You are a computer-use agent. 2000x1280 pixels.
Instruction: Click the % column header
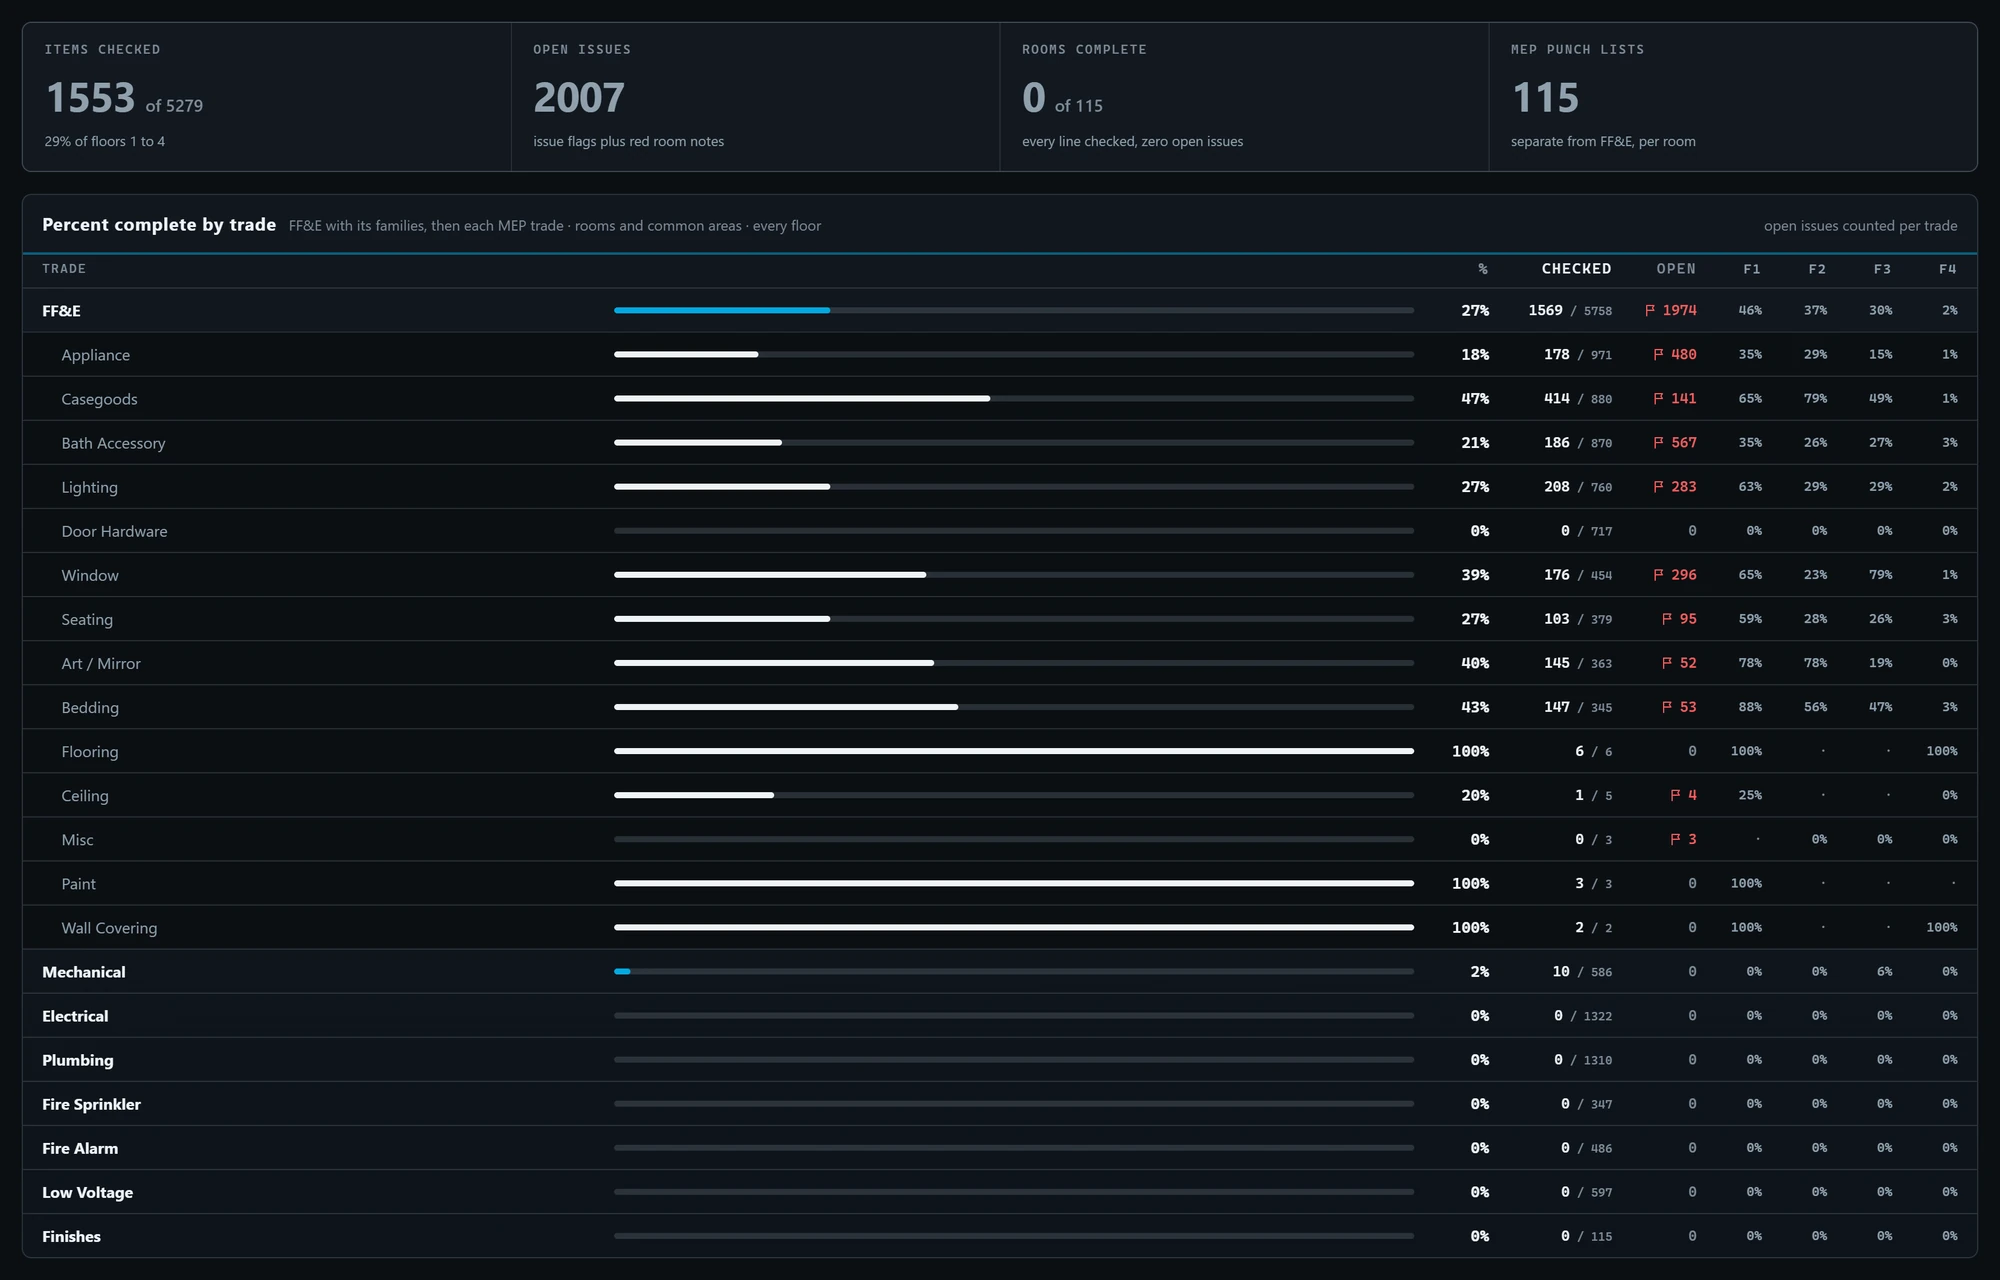pyautogui.click(x=1483, y=269)
